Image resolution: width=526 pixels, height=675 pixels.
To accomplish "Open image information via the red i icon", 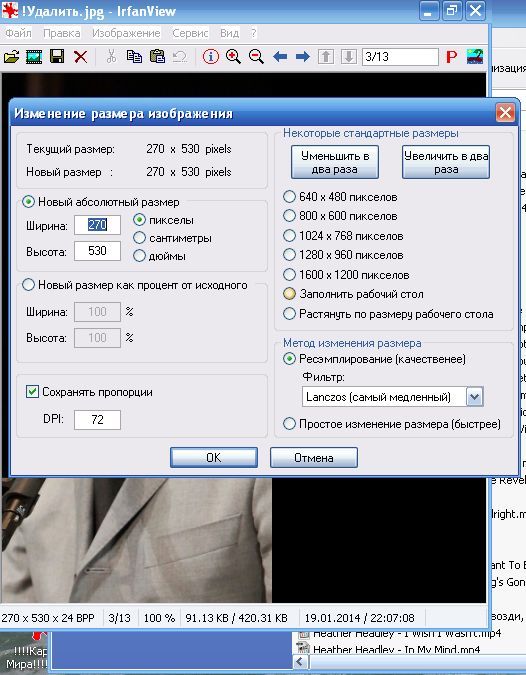I will [x=210, y=56].
